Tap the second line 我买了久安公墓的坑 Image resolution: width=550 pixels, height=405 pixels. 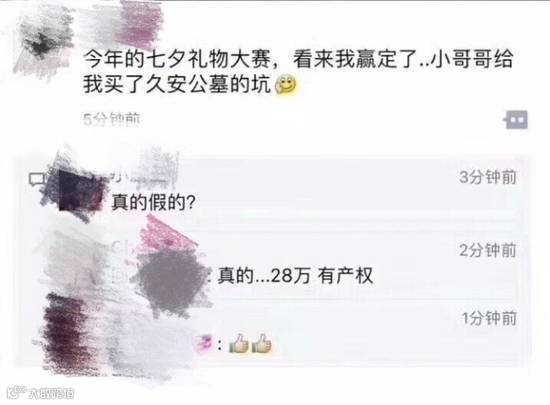(x=177, y=85)
